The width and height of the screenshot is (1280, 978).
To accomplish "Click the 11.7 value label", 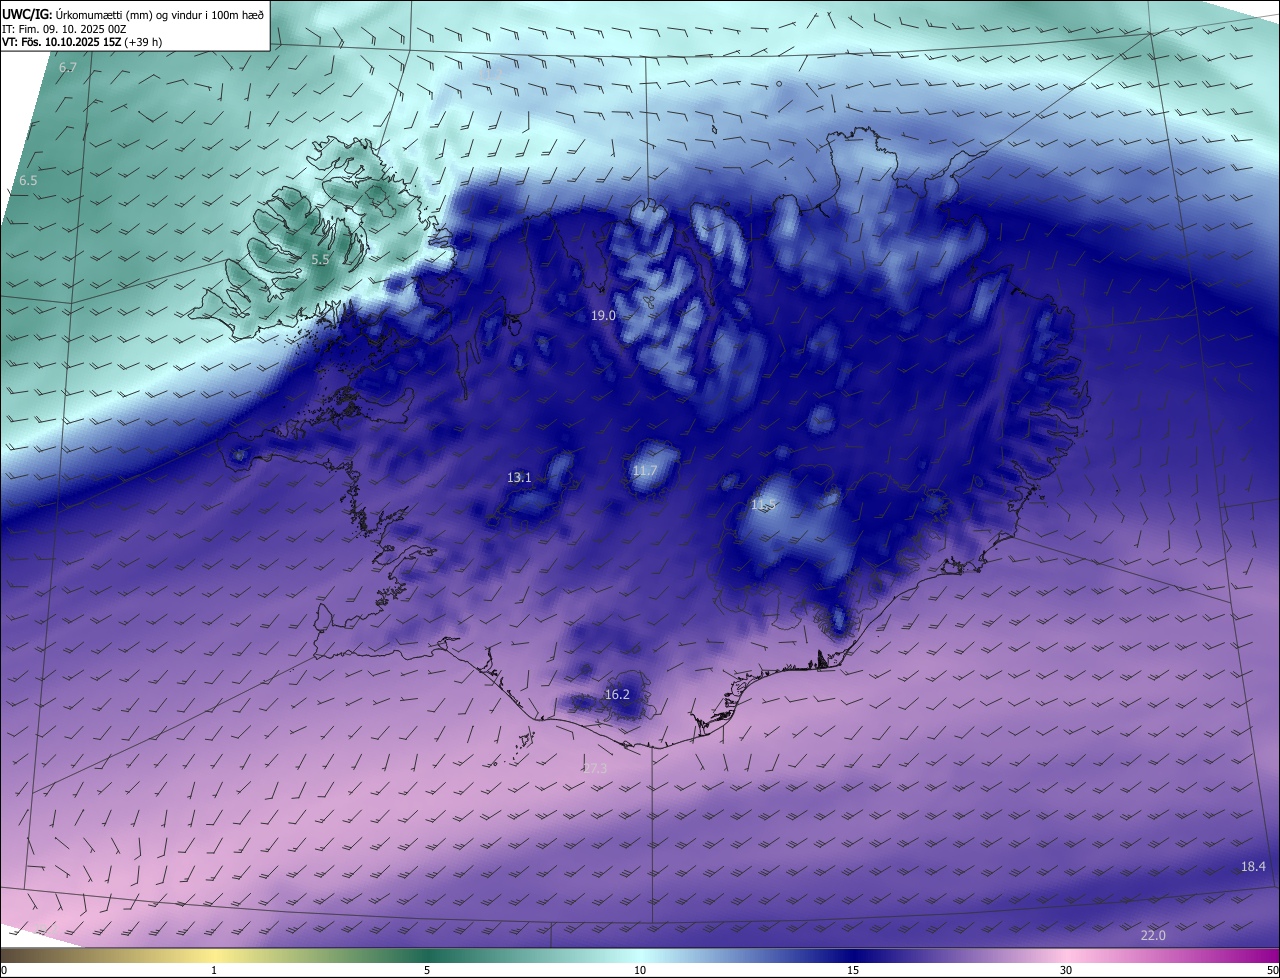I will pos(645,471).
